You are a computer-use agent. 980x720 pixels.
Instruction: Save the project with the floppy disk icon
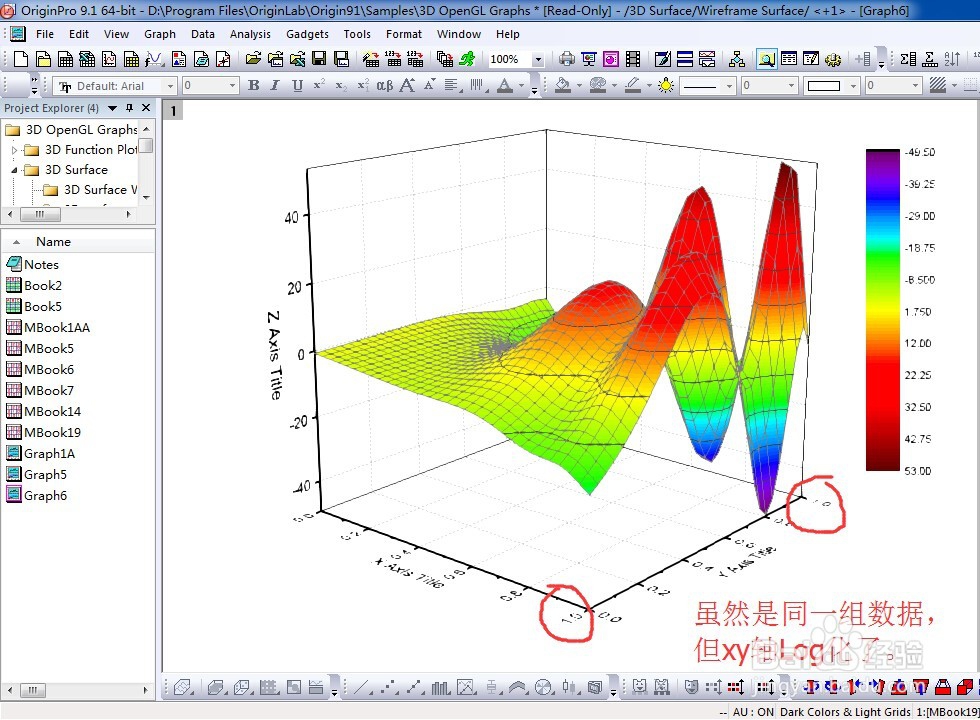click(x=319, y=59)
